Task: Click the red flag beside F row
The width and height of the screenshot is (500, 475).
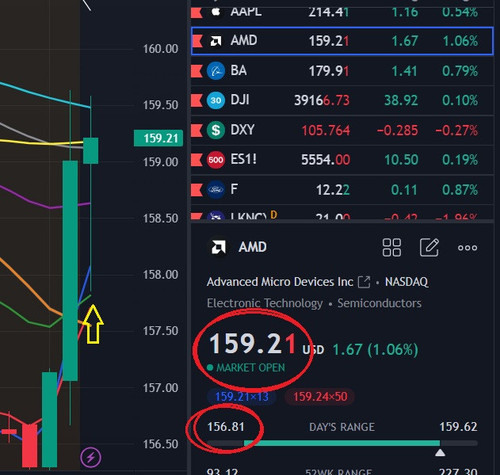Action: [197, 190]
